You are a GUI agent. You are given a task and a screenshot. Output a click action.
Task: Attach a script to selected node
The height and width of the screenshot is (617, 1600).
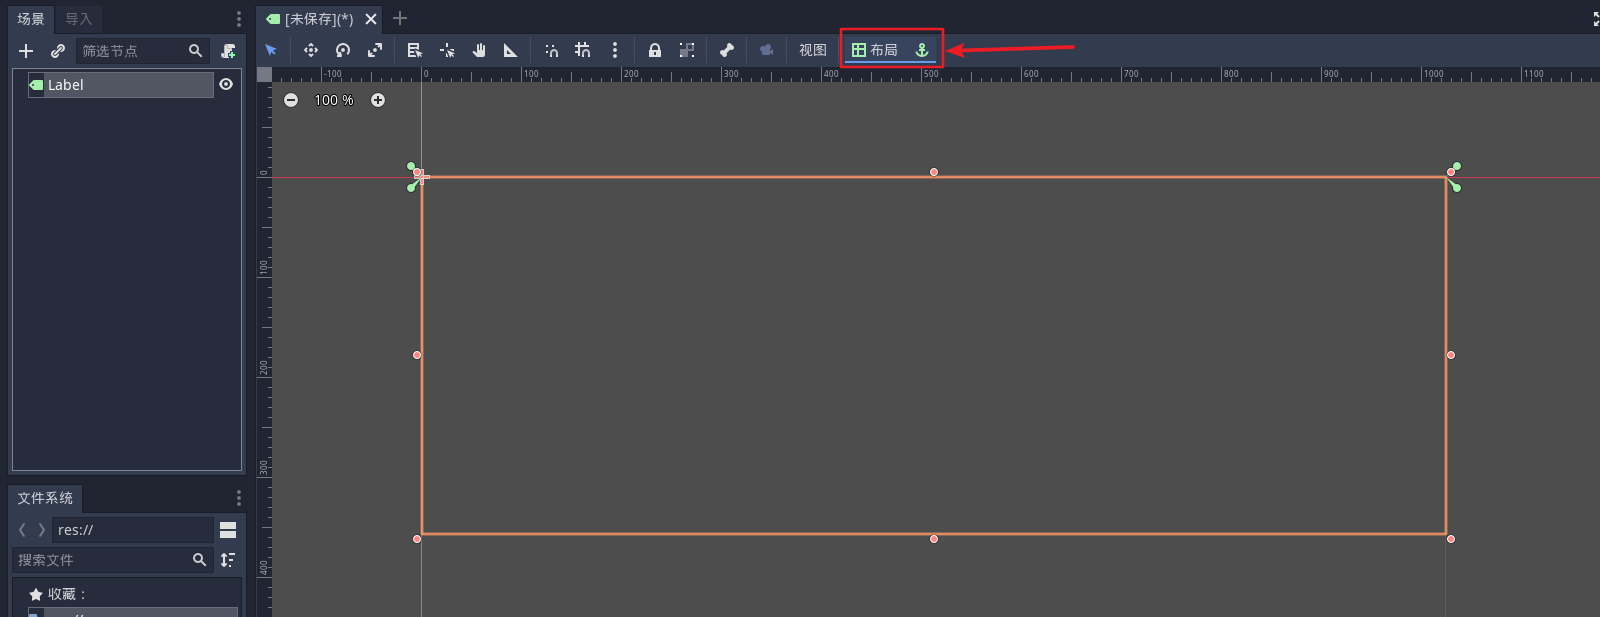[x=228, y=51]
